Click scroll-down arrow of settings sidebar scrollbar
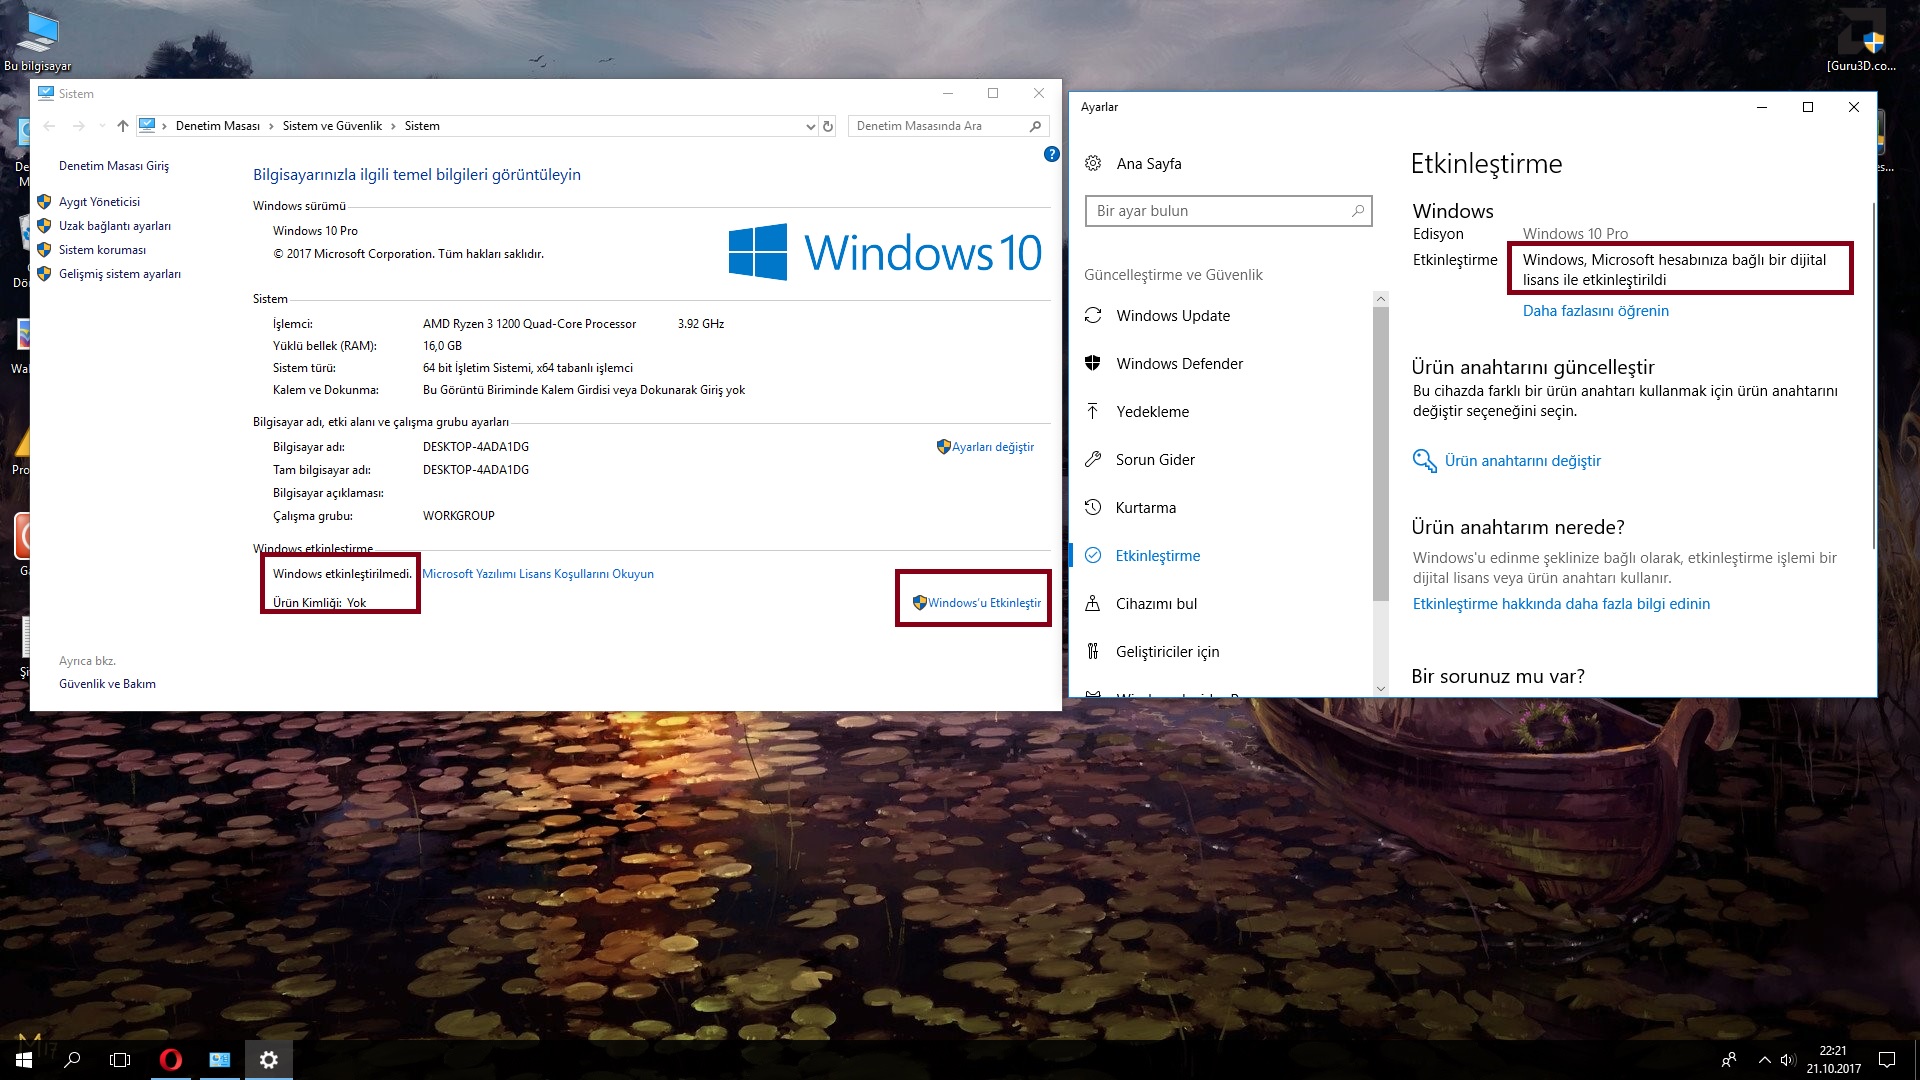The height and width of the screenshot is (1080, 1920). [1381, 688]
